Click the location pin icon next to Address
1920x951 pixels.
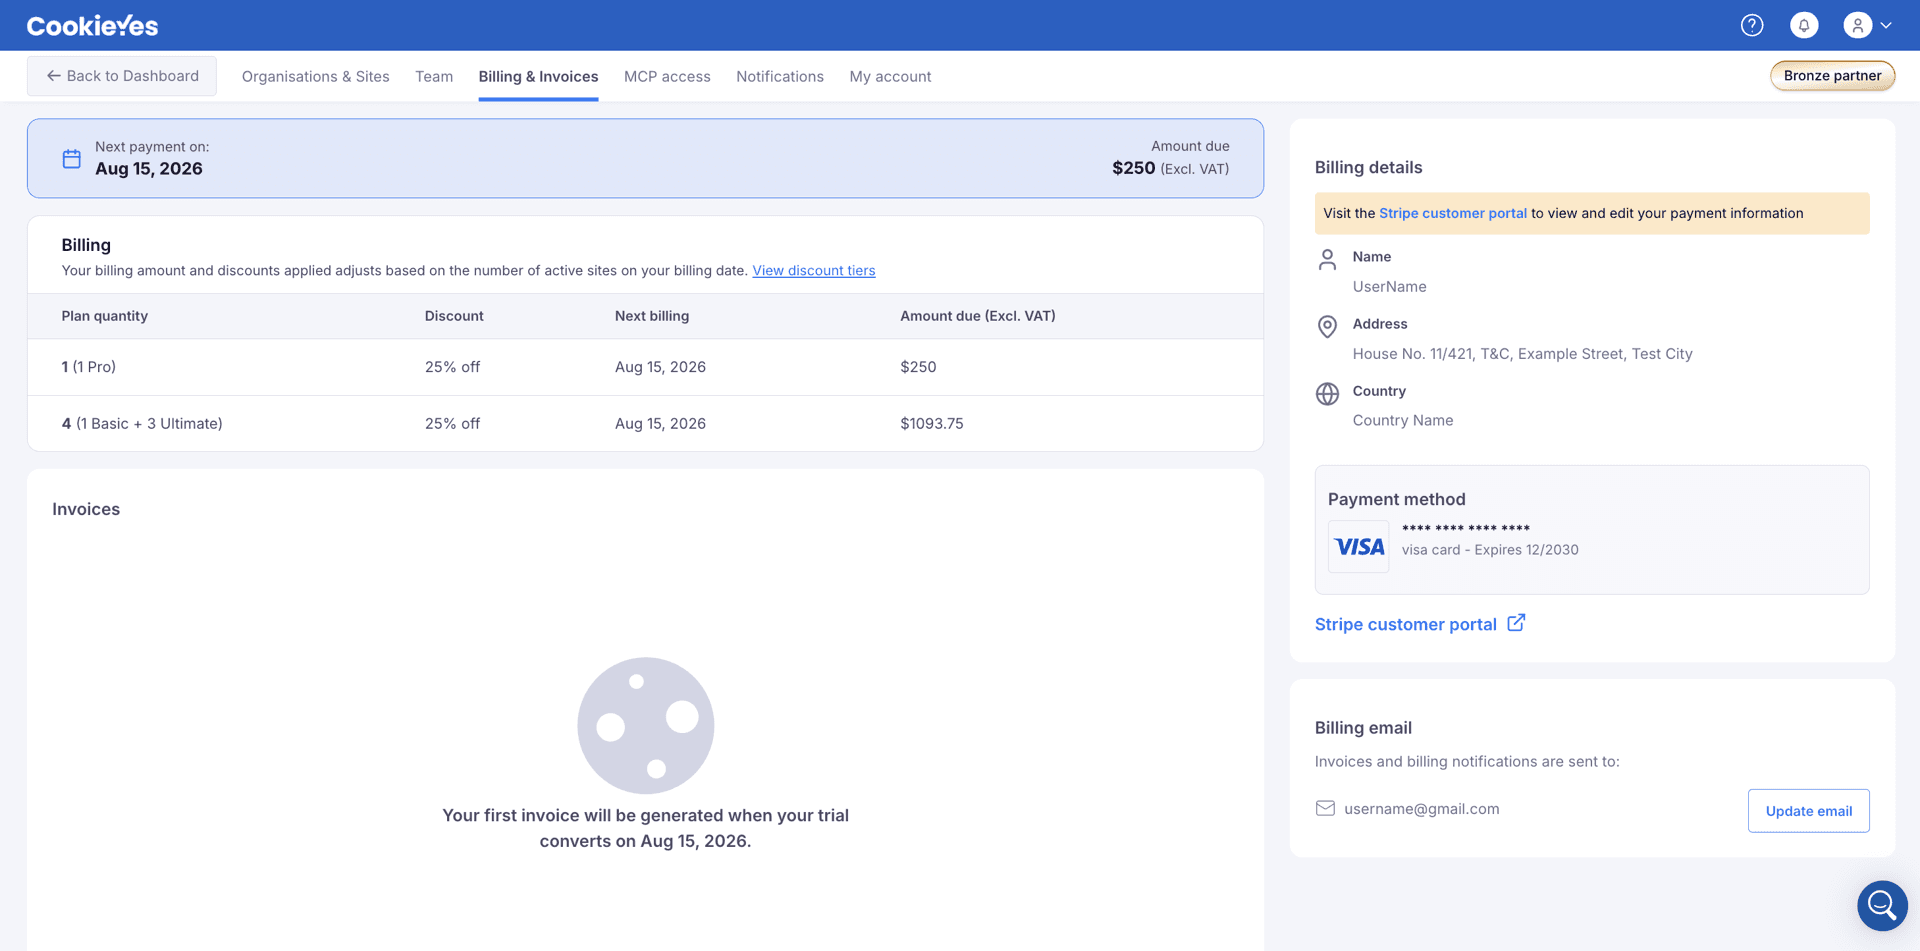click(x=1327, y=327)
